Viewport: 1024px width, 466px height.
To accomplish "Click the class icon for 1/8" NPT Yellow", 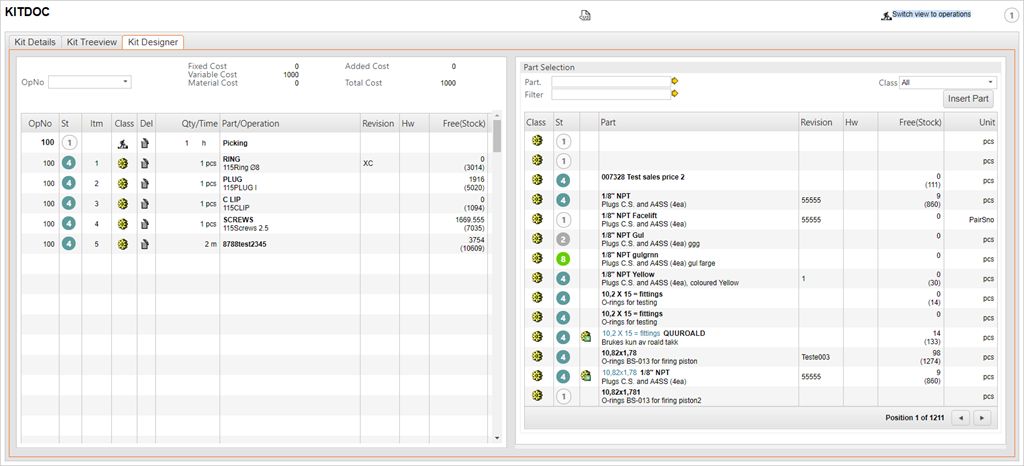I will tap(537, 279).
